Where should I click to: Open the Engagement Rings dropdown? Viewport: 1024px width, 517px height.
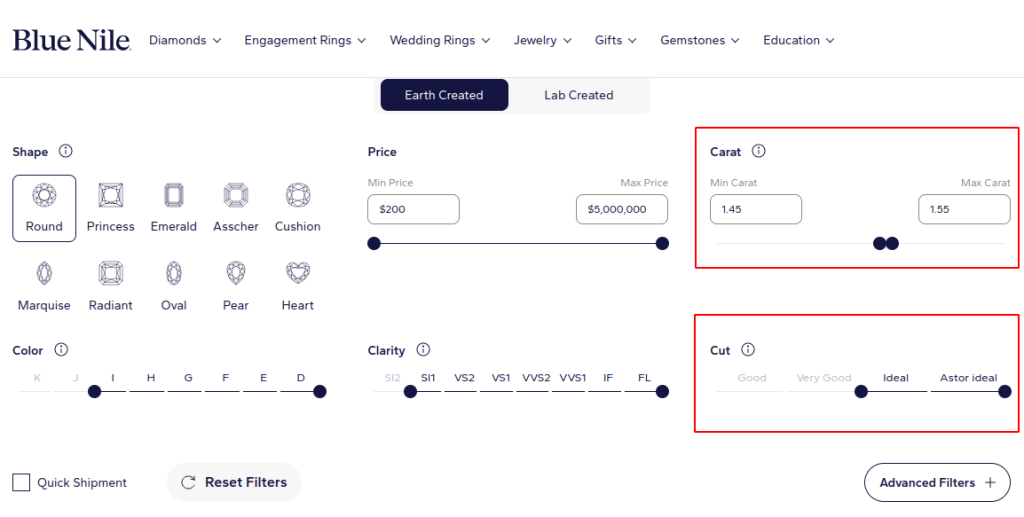point(305,40)
